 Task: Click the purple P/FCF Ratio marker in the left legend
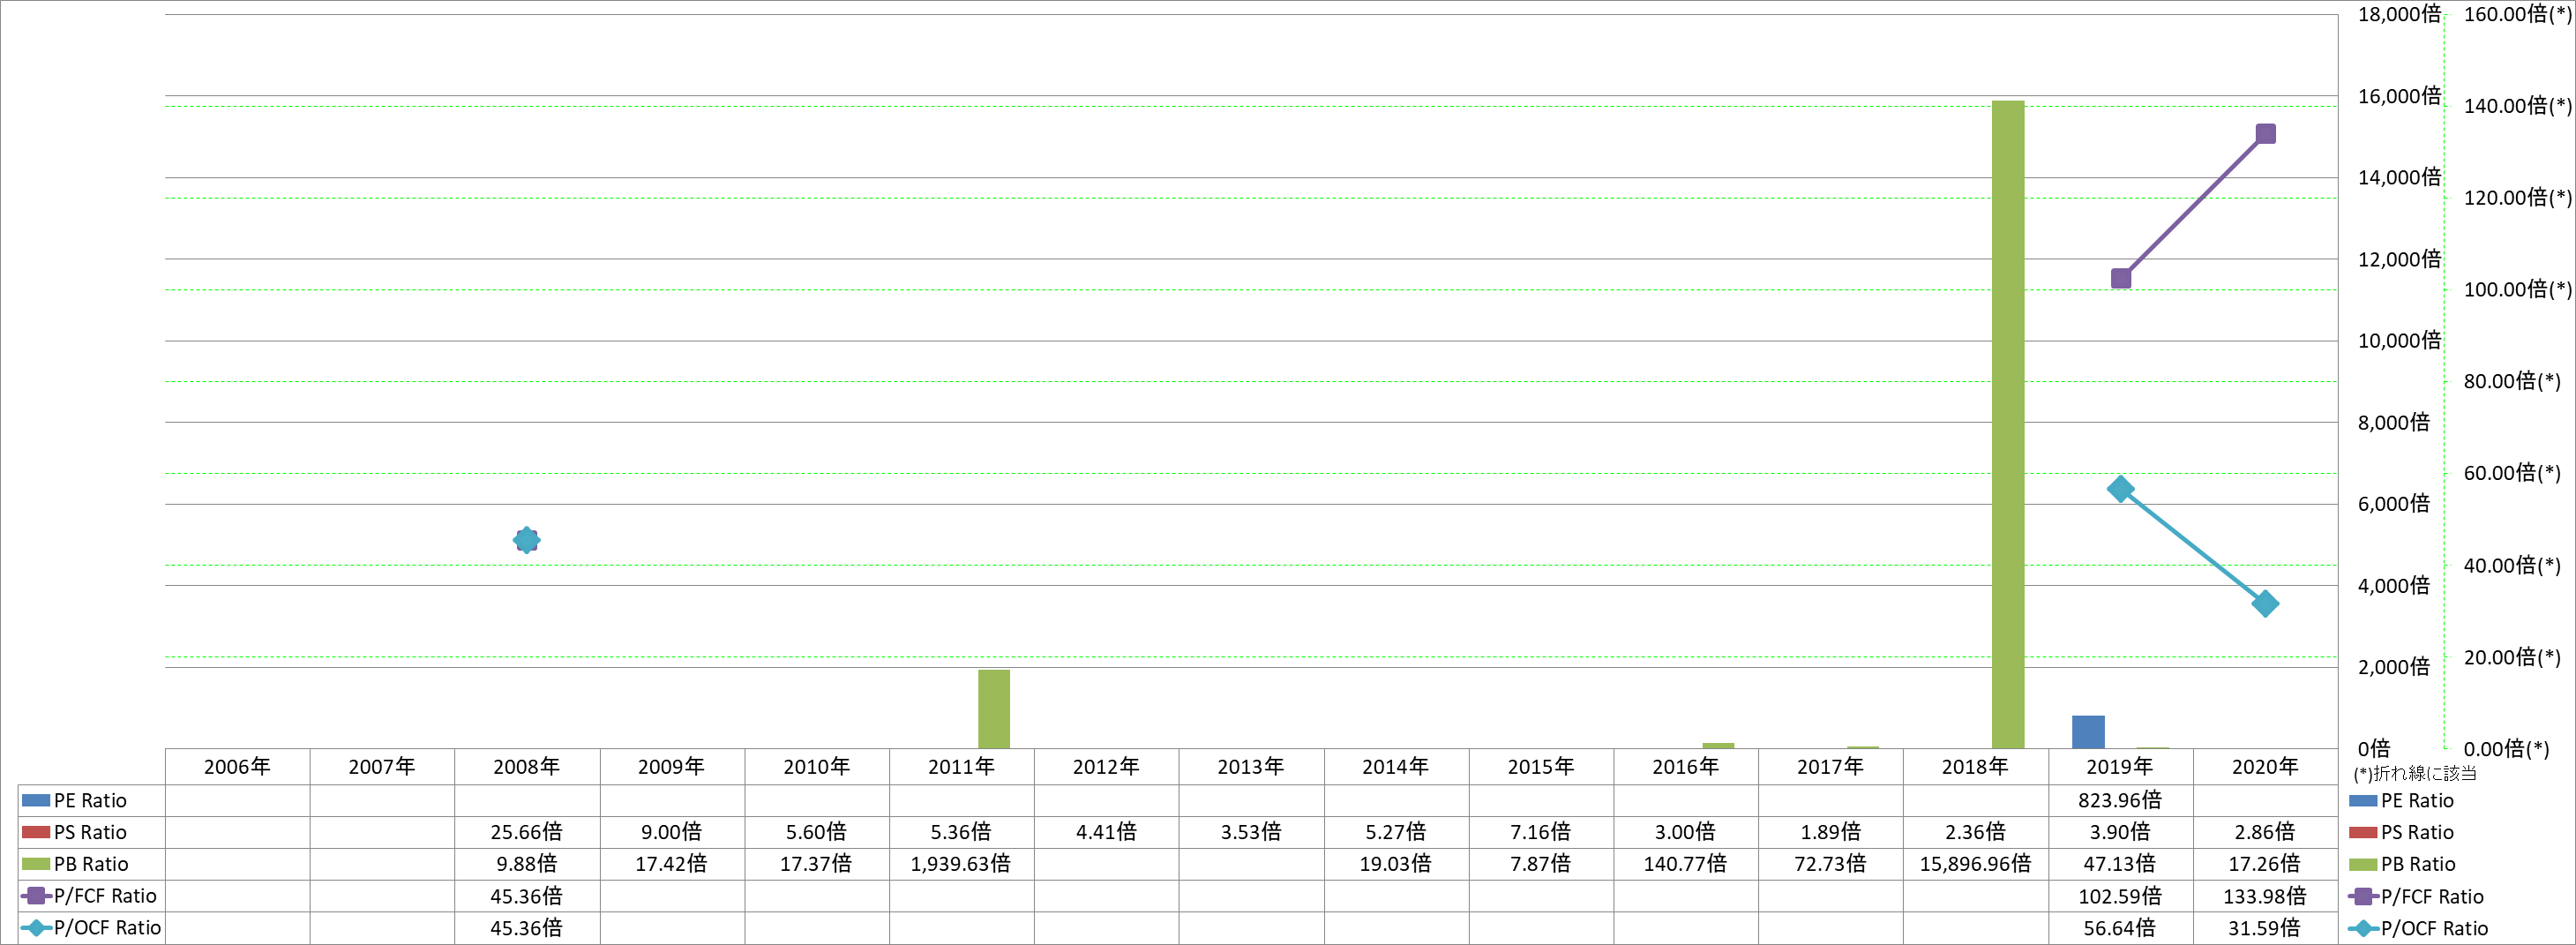[36, 895]
